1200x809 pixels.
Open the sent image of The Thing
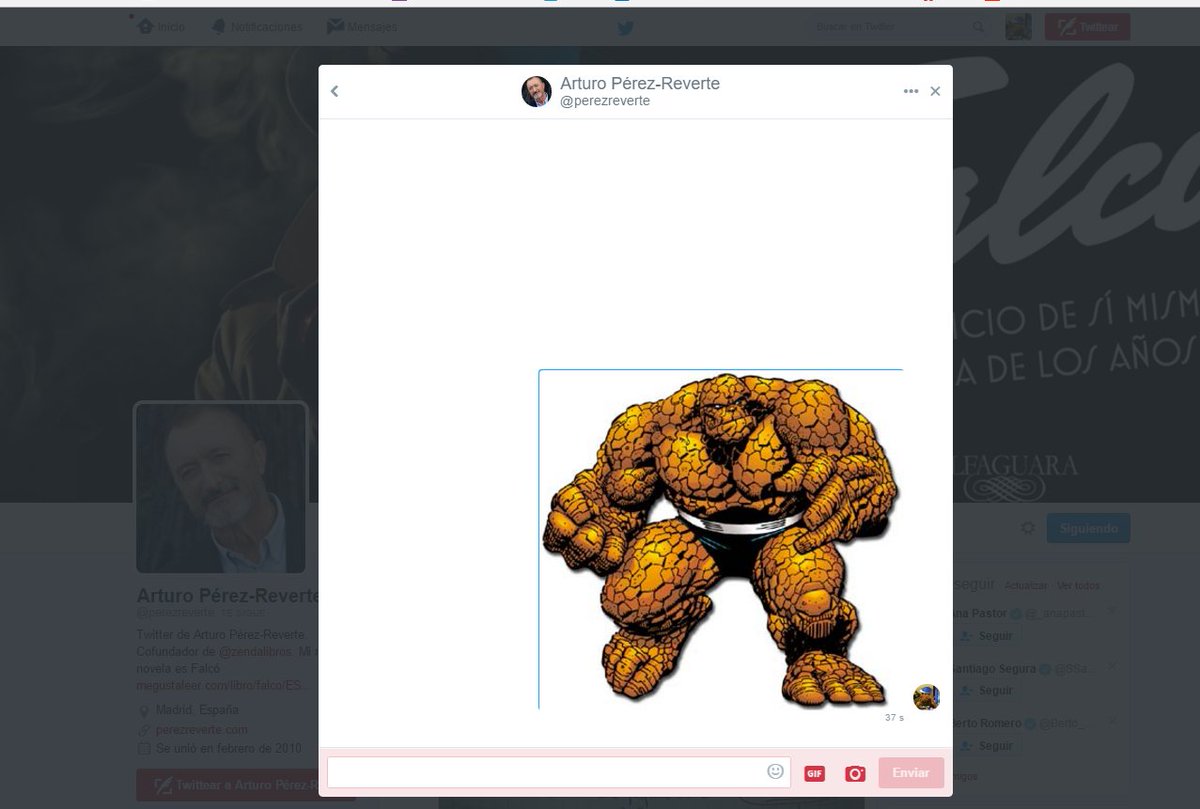point(721,539)
